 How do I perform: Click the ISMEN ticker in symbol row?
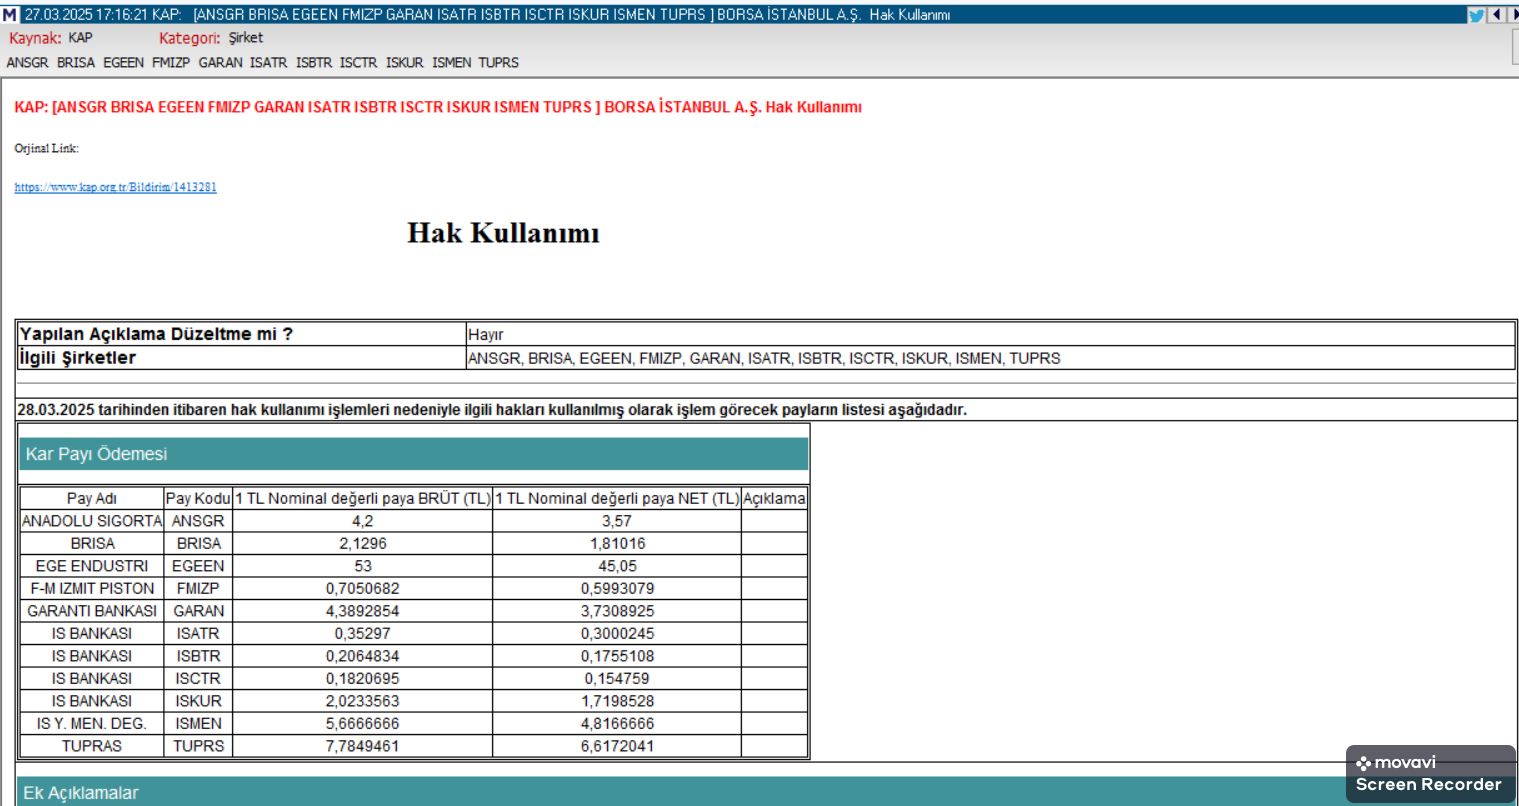(451, 62)
